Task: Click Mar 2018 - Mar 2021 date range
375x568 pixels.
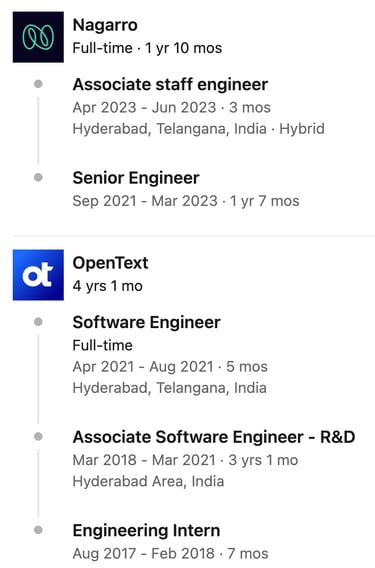Action: pyautogui.click(x=144, y=460)
